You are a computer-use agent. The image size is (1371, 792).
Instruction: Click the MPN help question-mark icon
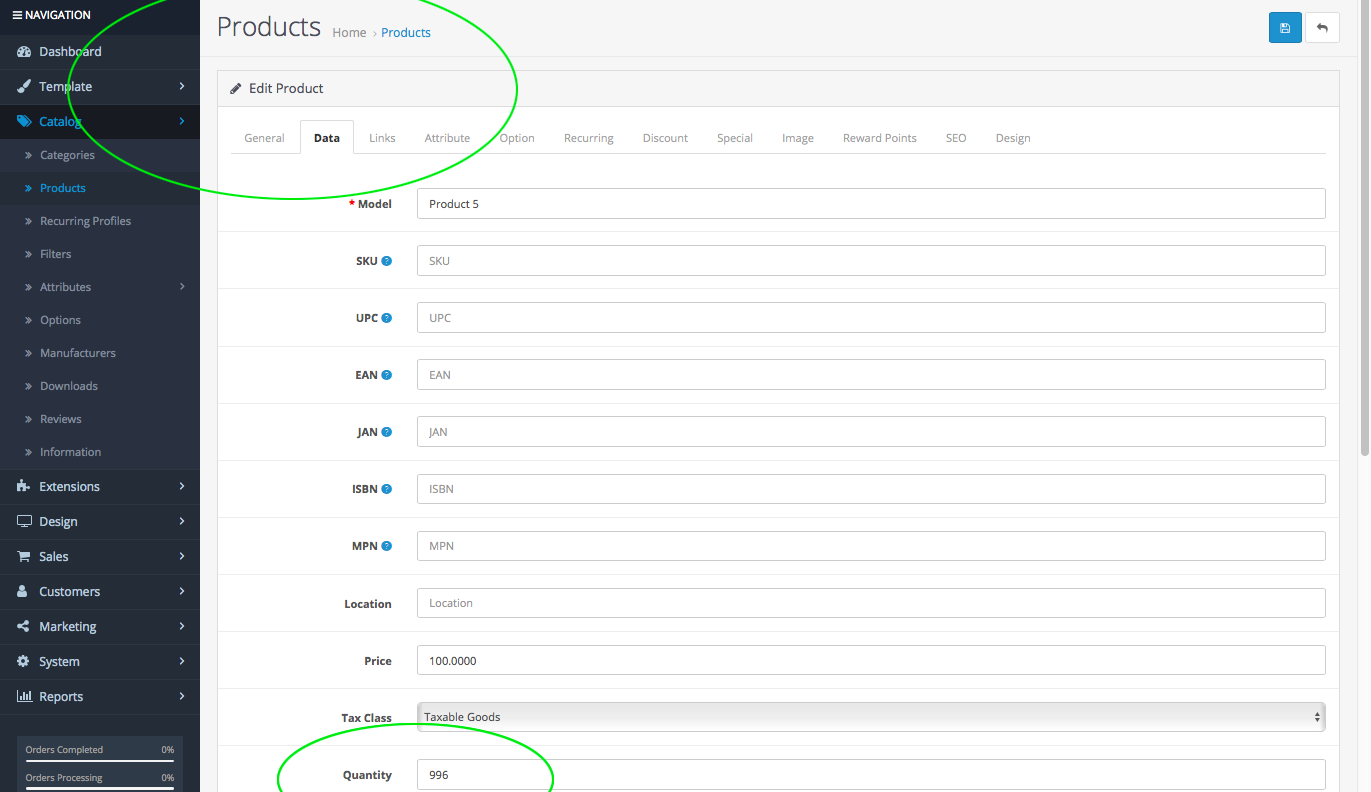387,546
